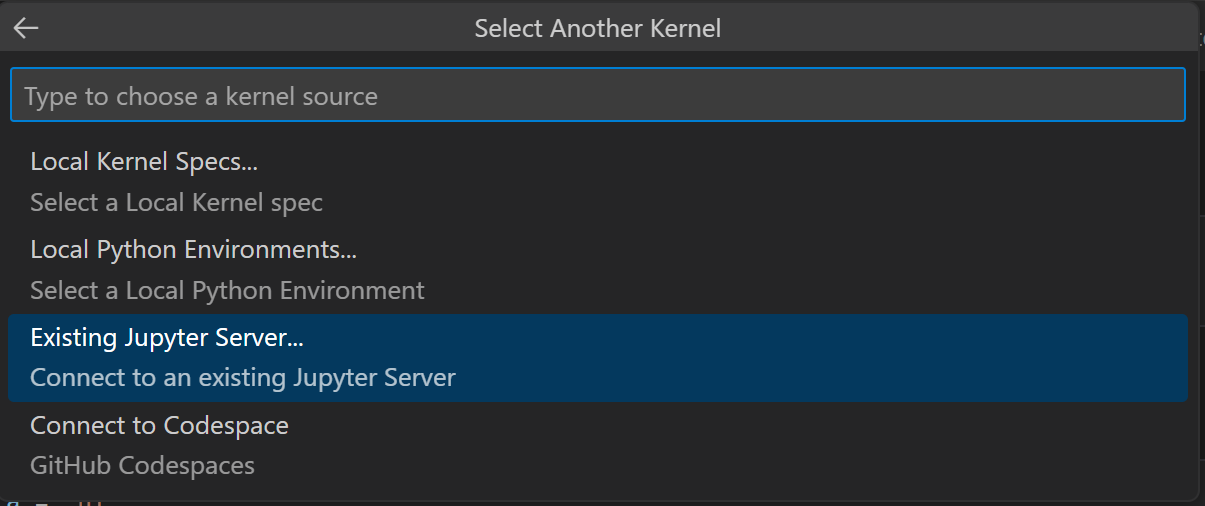The height and width of the screenshot is (506, 1205).
Task: Open Existing Jupyter Server option
Action: (x=167, y=338)
